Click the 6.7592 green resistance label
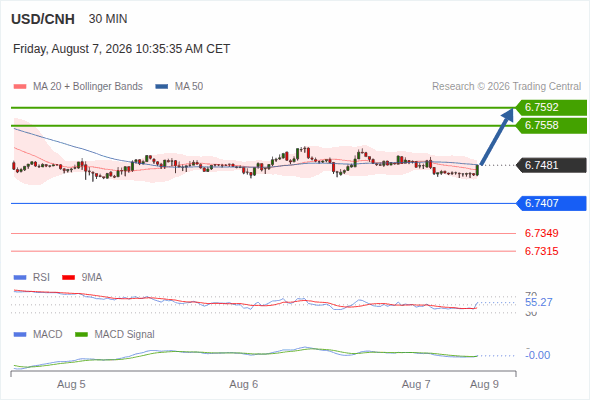 [x=551, y=108]
